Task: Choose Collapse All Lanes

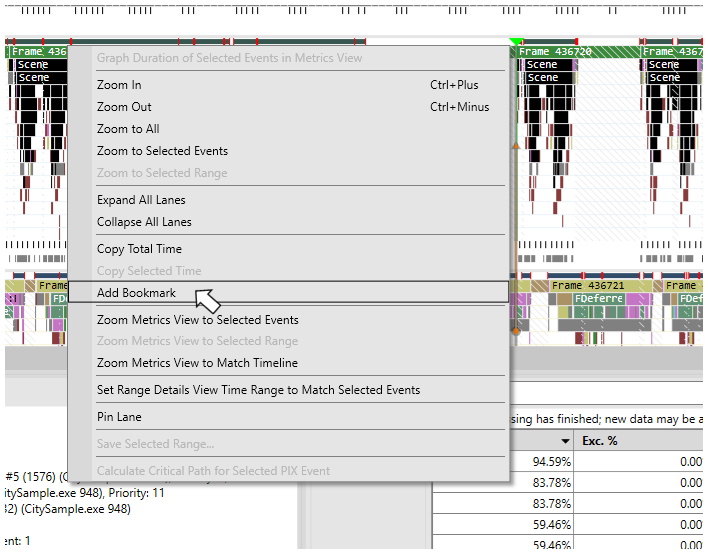Action: tap(289, 222)
